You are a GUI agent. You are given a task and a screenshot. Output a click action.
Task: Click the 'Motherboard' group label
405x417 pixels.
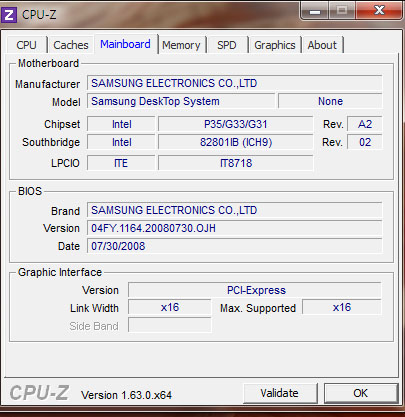pos(48,63)
